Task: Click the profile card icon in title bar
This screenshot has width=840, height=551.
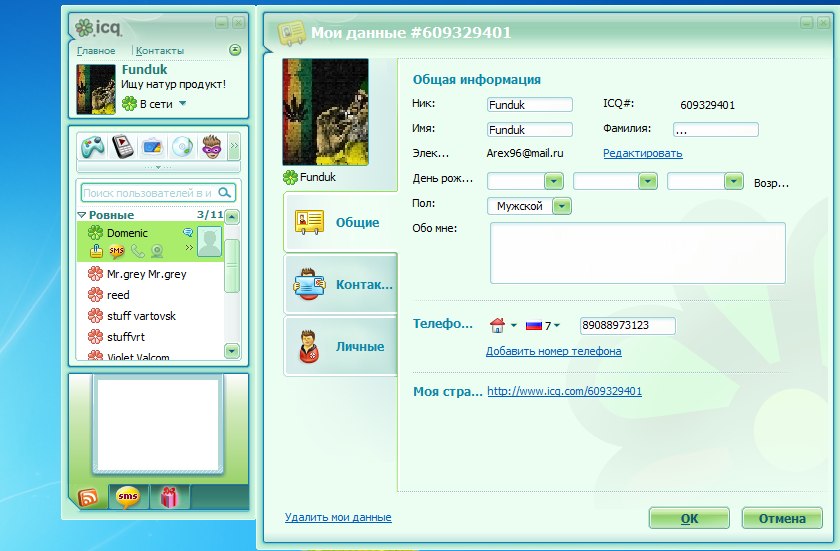Action: click(x=291, y=33)
